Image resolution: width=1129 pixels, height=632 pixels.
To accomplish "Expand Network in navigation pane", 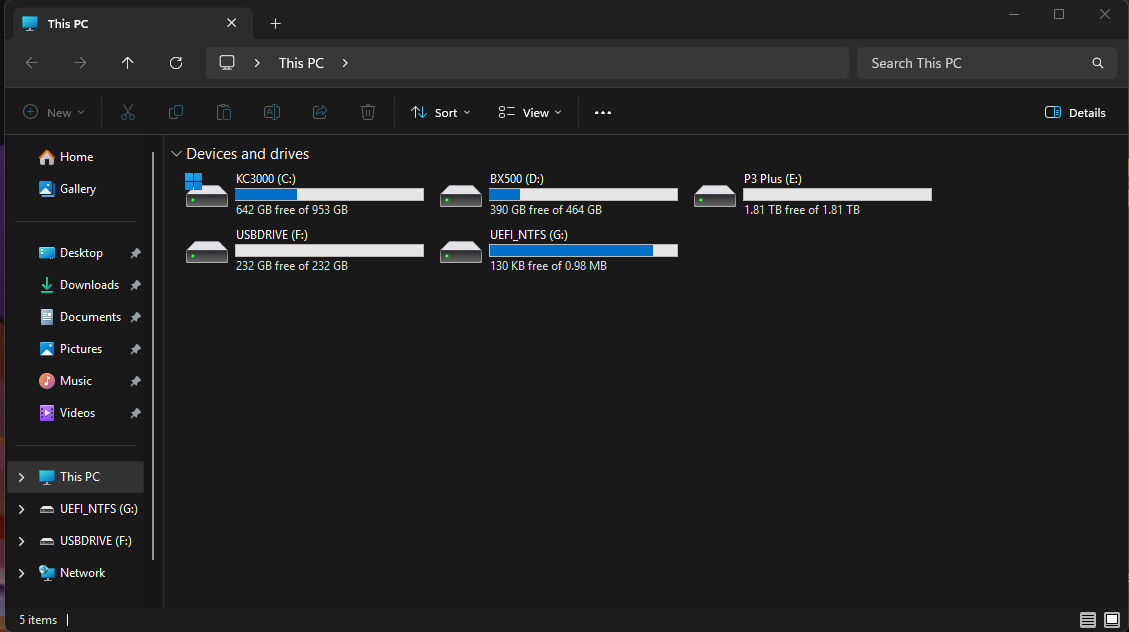I will [x=22, y=573].
